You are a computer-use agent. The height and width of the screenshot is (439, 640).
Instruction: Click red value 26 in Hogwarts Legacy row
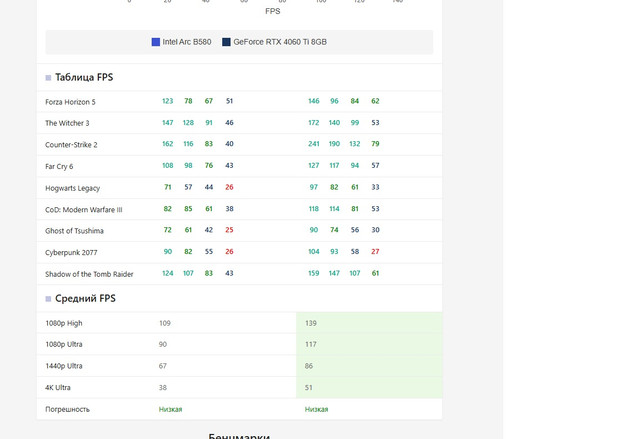pyautogui.click(x=229, y=187)
